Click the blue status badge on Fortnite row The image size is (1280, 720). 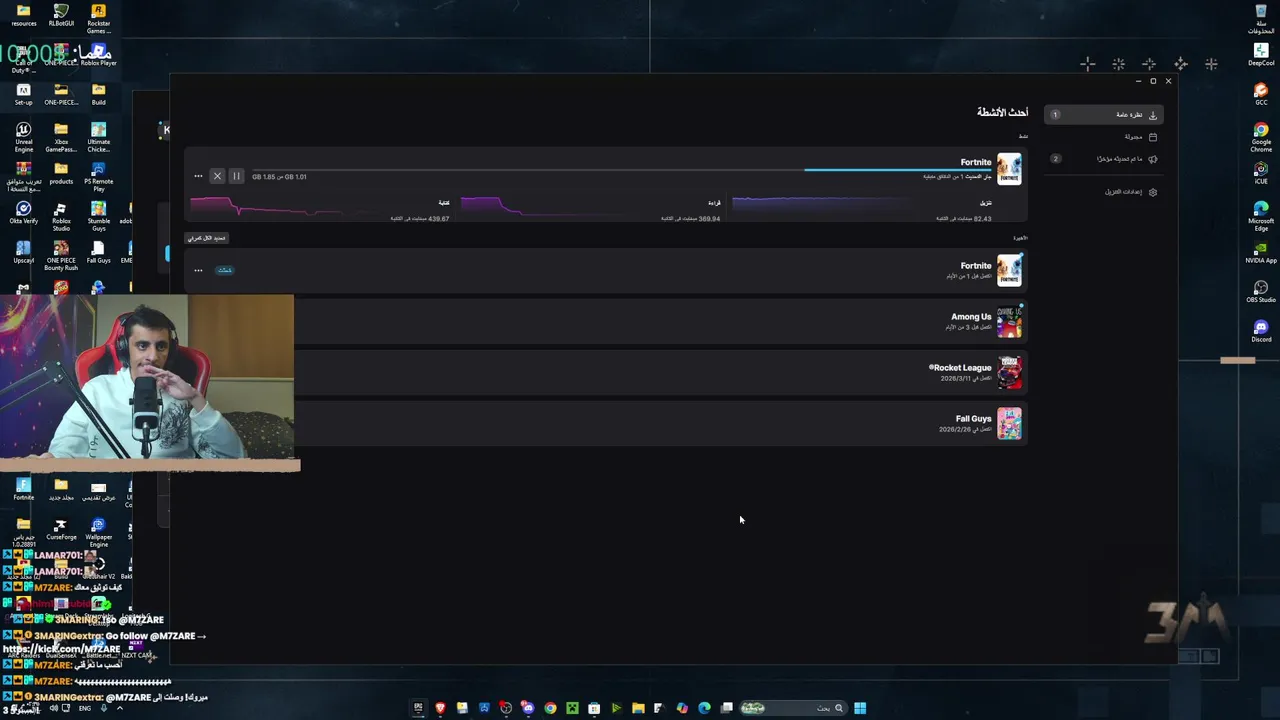coord(224,270)
